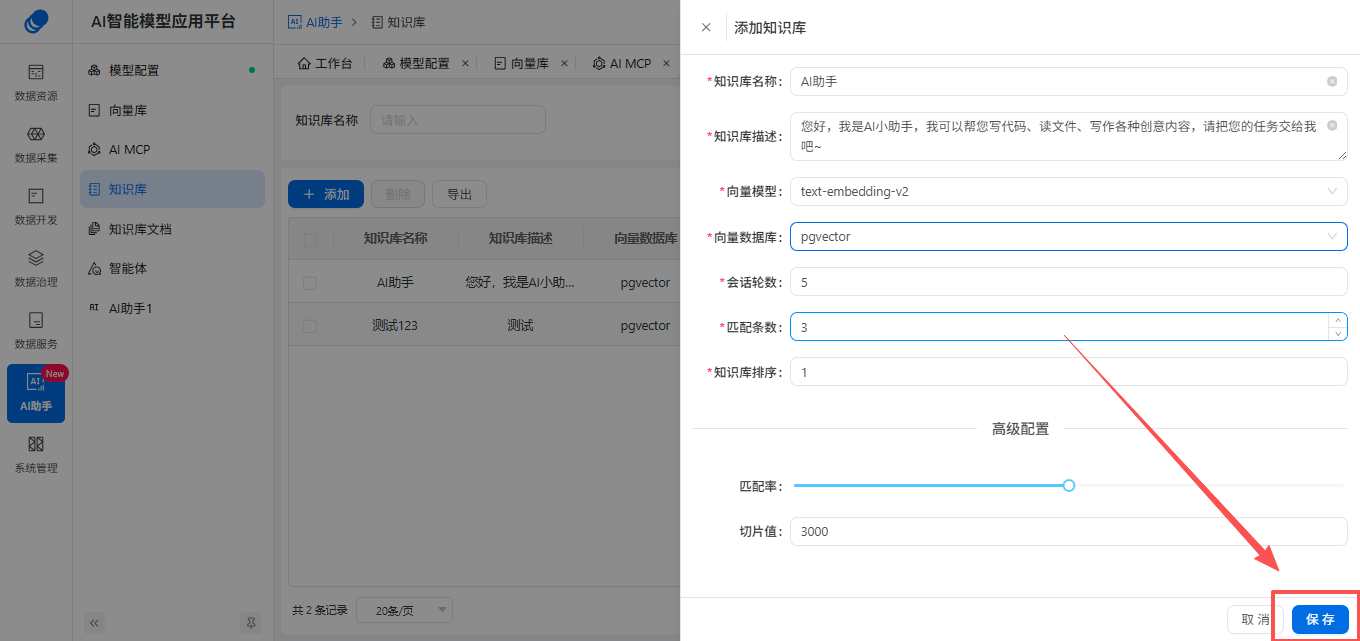Open 智能体 in side menu
This screenshot has height=641, width=1360.
point(172,268)
